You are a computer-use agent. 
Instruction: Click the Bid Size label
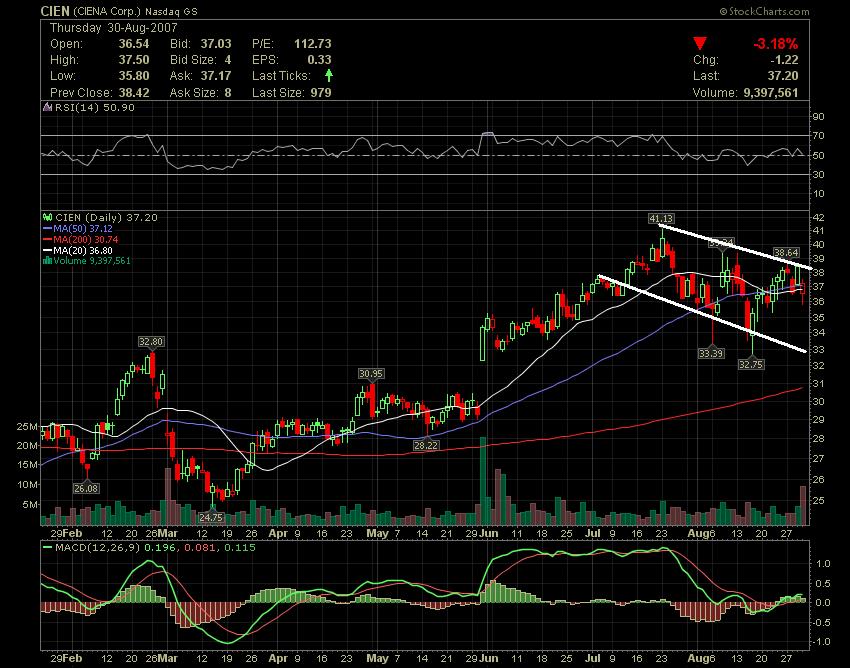click(x=193, y=60)
